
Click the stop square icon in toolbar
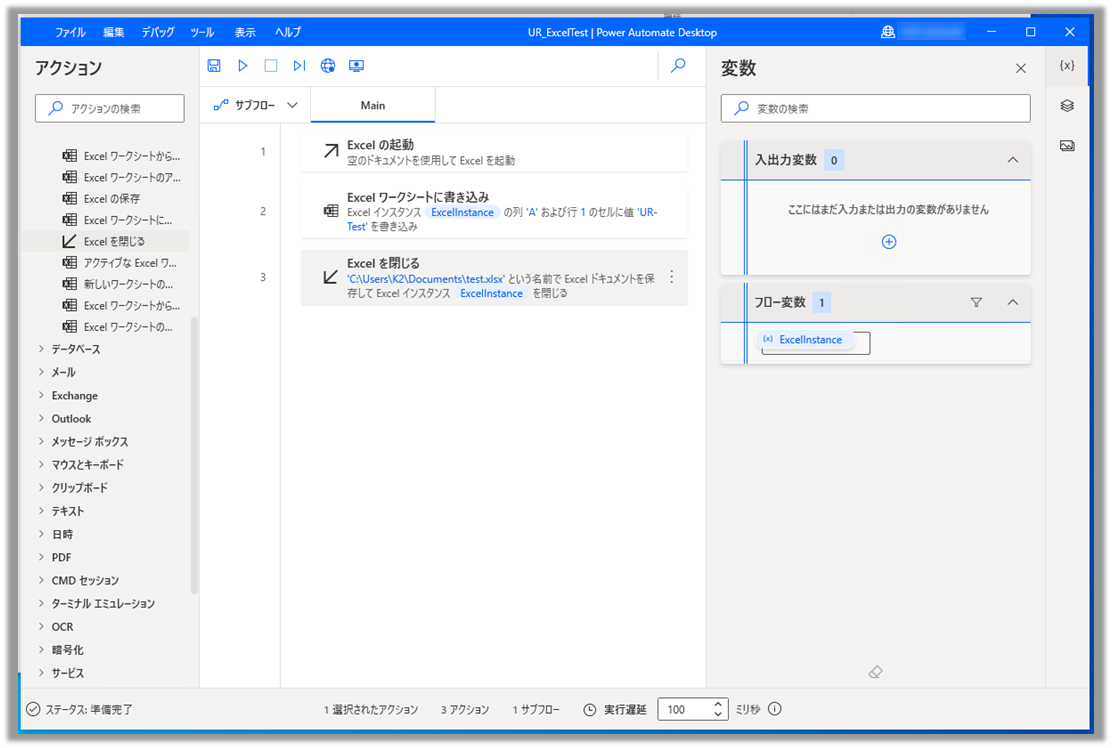point(271,65)
